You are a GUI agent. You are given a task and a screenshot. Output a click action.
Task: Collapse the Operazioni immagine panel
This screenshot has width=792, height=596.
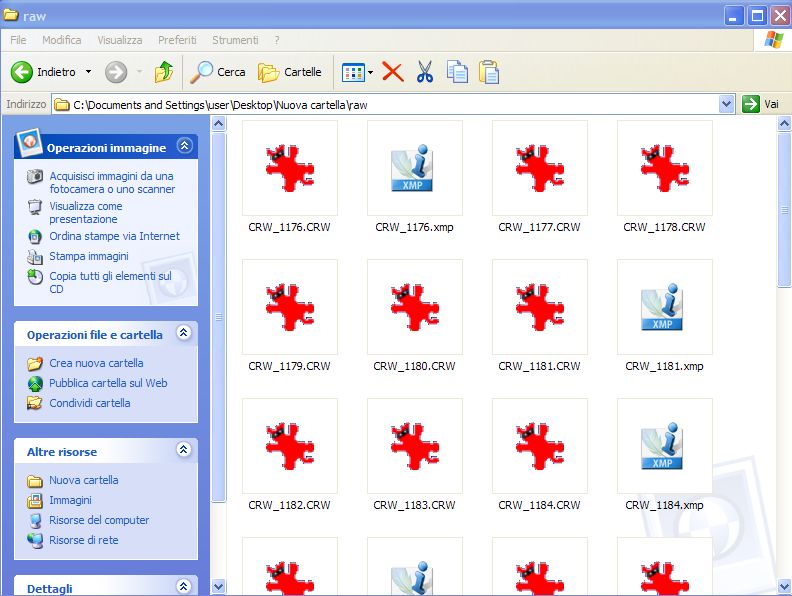[x=184, y=146]
